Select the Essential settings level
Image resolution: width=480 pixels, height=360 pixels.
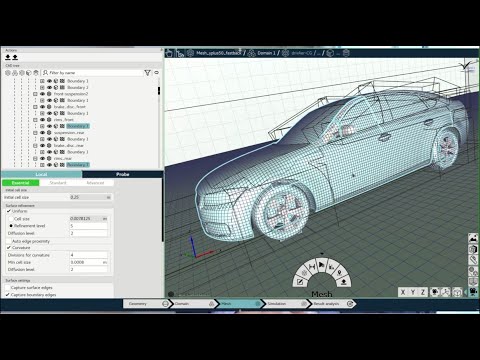pos(21,183)
